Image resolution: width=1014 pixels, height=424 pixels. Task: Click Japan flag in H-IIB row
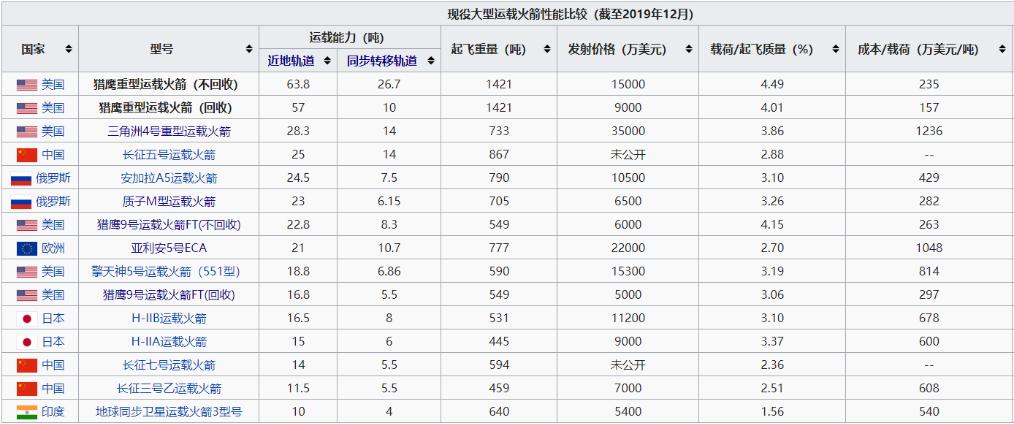(27, 318)
